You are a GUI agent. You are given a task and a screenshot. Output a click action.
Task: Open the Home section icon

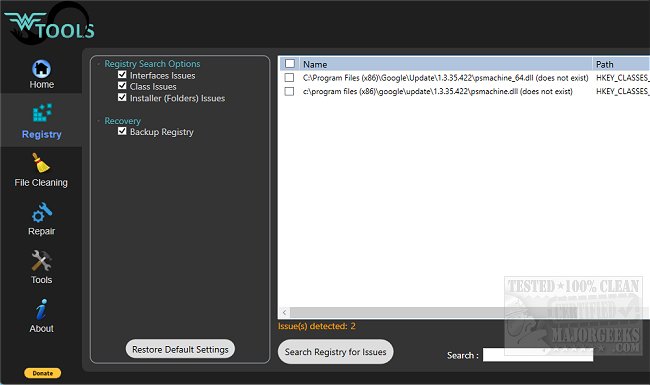coord(41,69)
